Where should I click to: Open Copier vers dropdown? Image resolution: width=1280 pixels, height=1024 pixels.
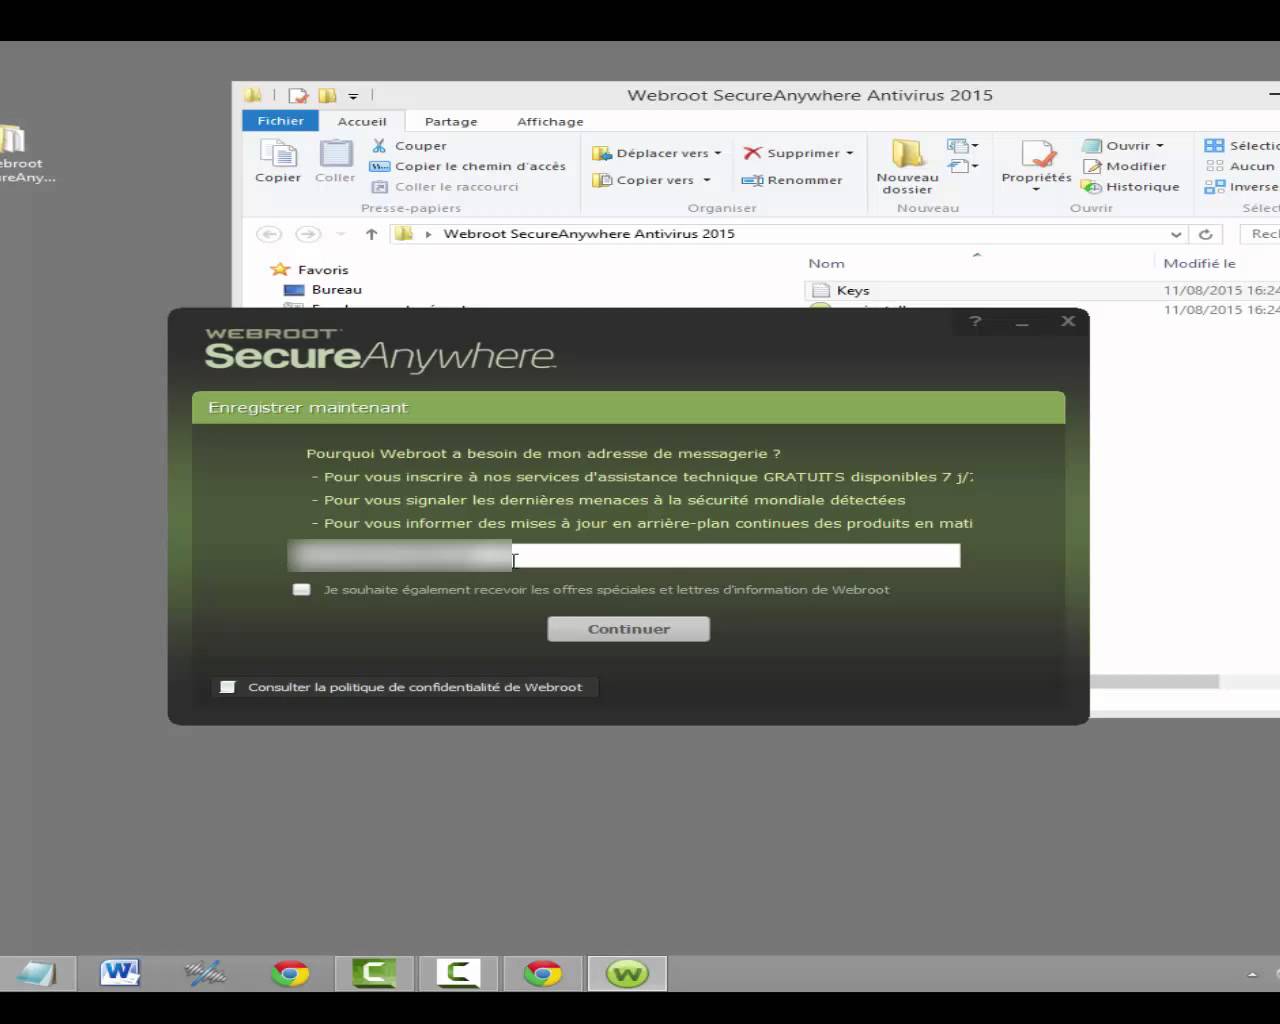click(651, 180)
